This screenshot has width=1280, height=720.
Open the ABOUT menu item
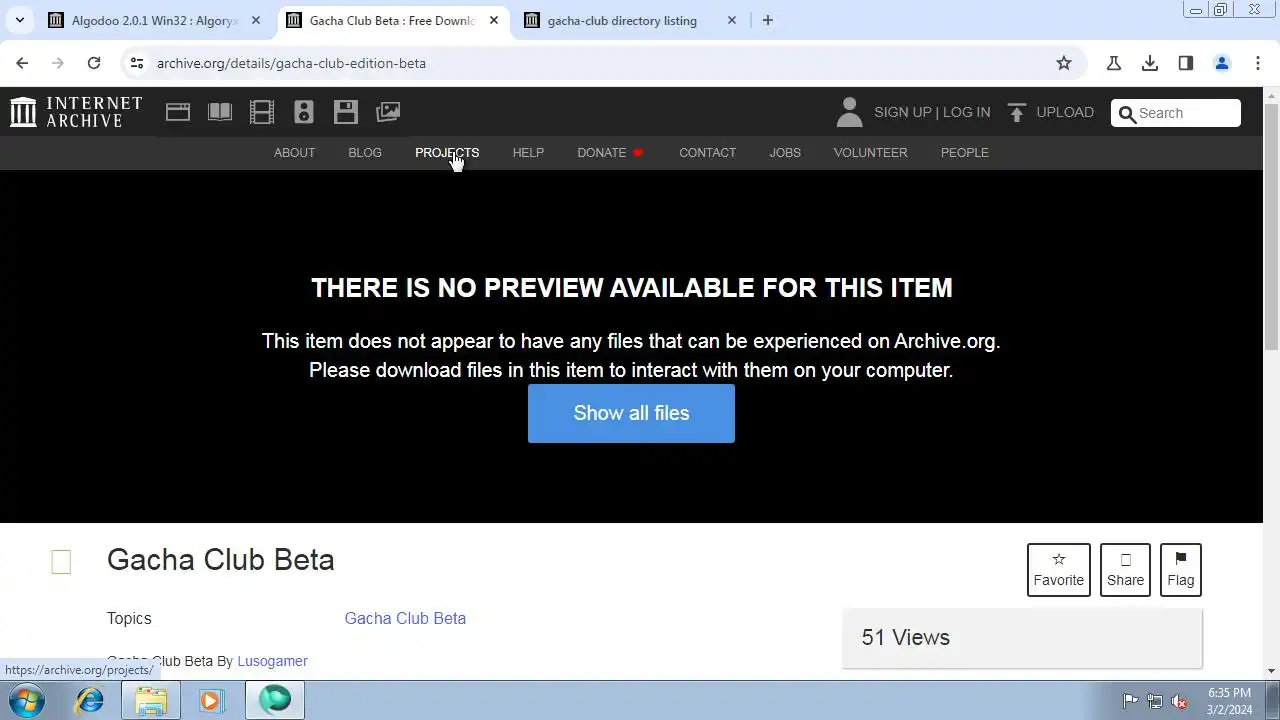[294, 153]
